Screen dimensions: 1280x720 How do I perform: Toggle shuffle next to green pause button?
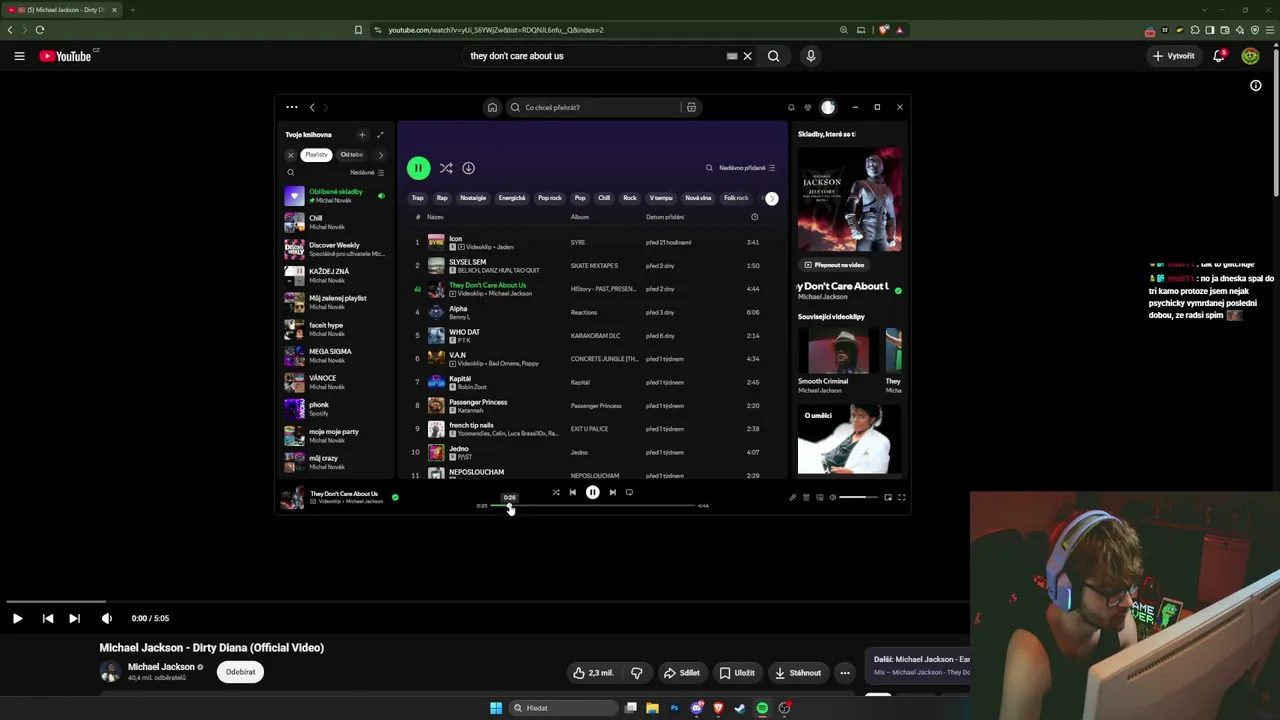click(x=446, y=168)
